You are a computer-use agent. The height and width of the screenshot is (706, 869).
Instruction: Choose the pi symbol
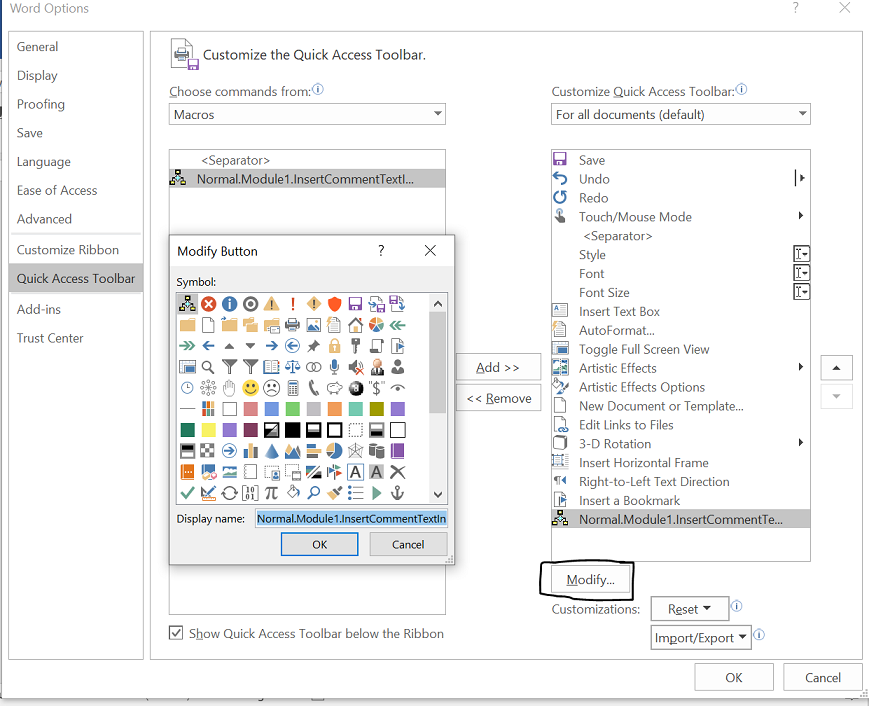272,493
